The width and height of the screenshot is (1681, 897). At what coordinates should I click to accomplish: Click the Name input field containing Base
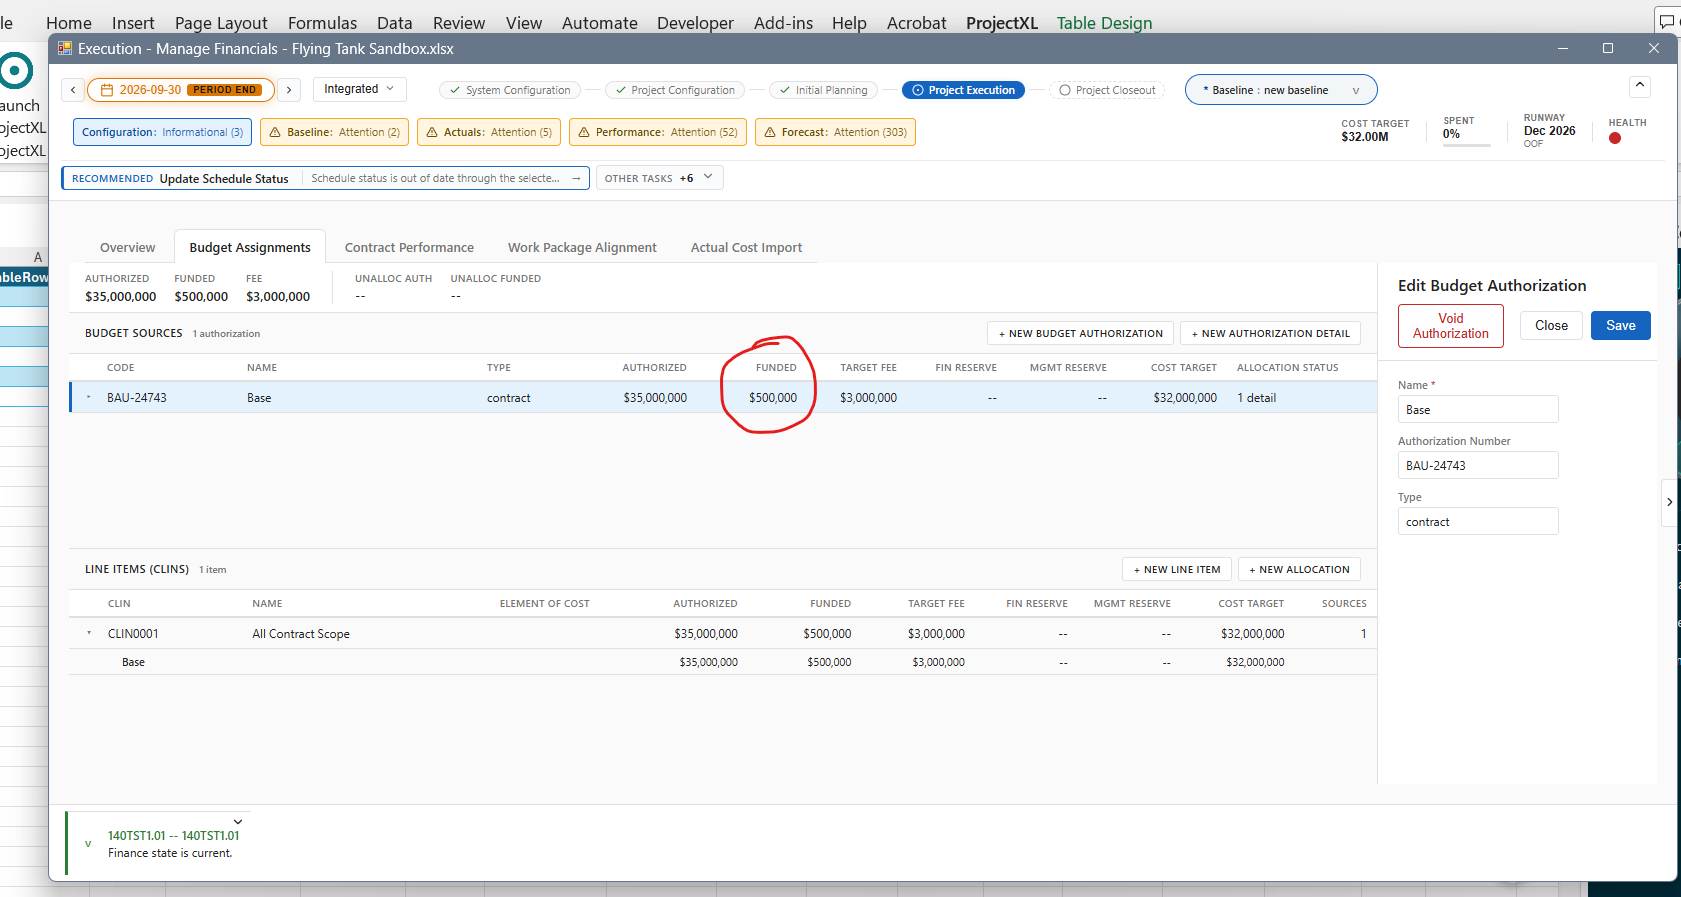1478,409
